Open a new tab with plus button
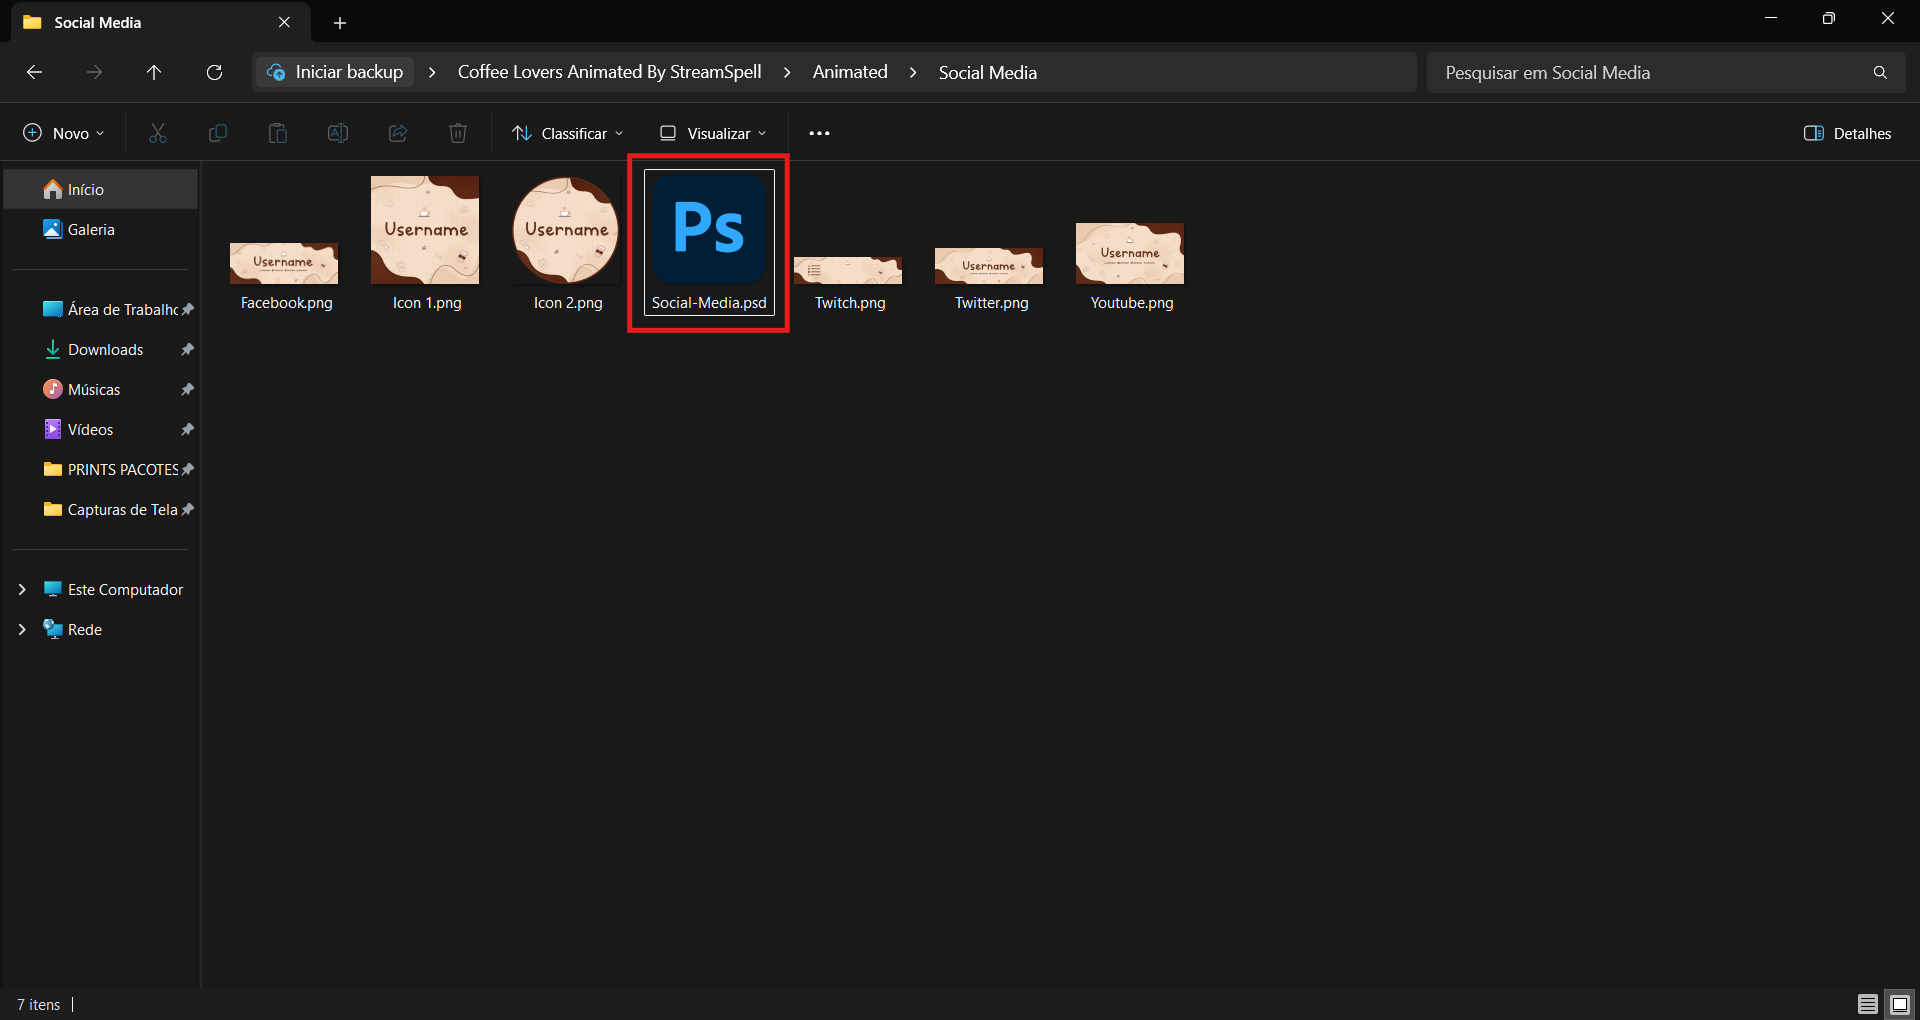1920x1020 pixels. [x=340, y=22]
